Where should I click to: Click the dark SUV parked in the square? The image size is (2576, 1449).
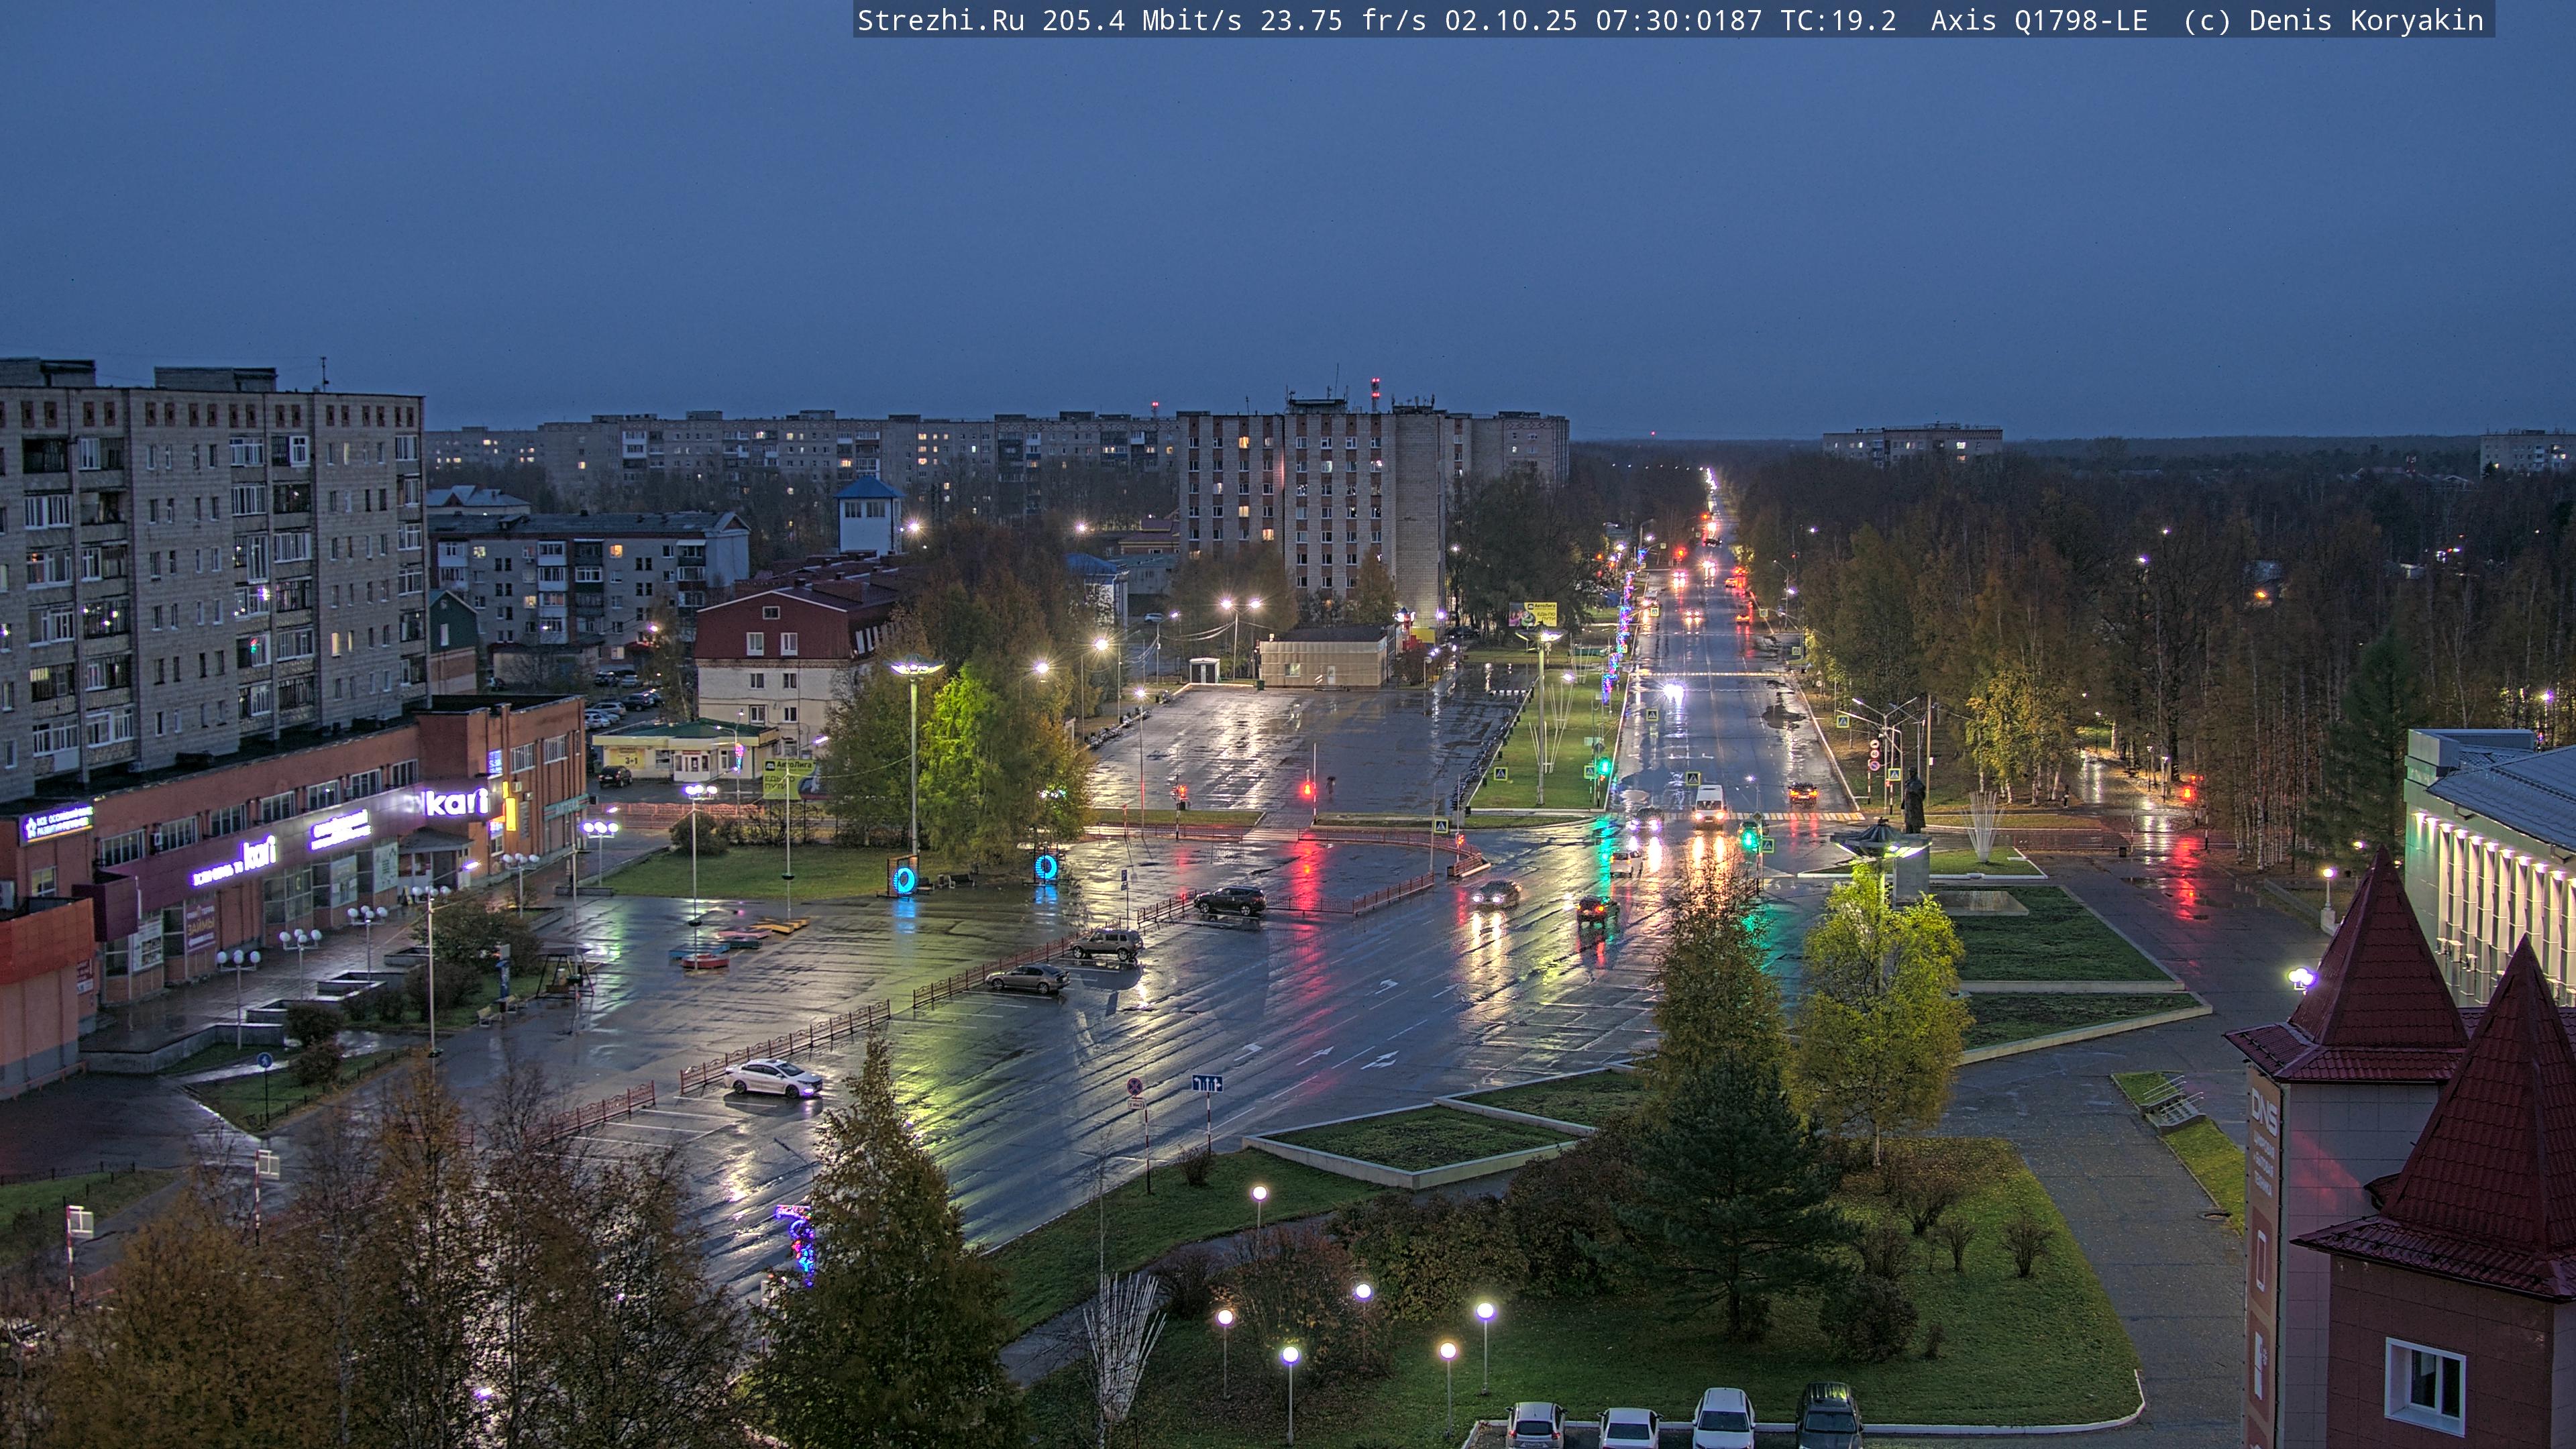pyautogui.click(x=1230, y=900)
